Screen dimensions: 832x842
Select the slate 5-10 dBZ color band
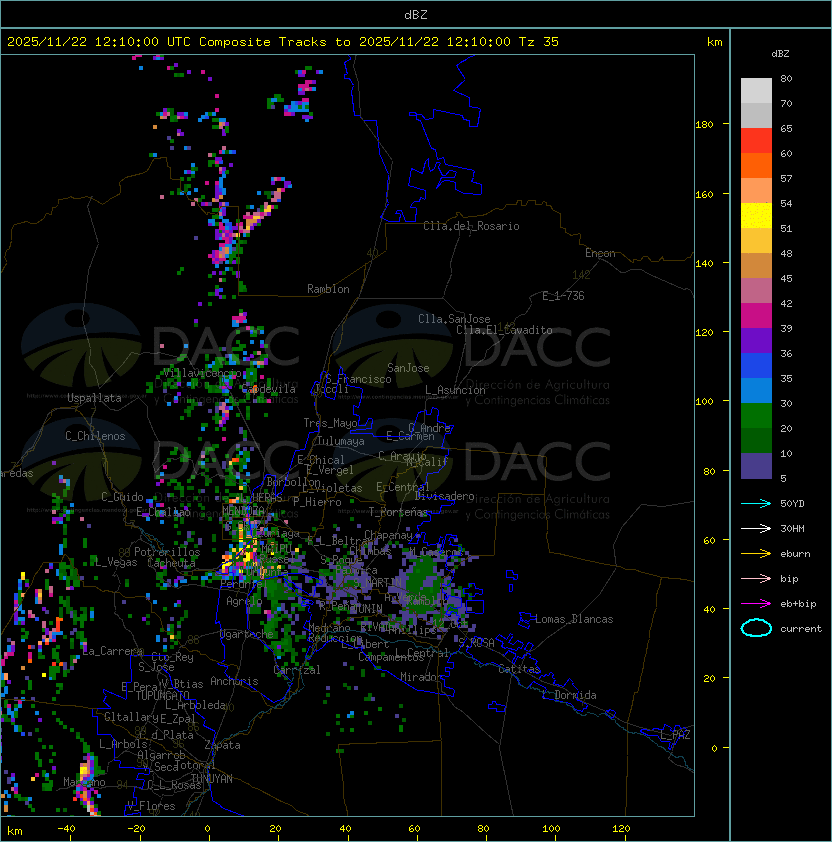click(x=756, y=466)
